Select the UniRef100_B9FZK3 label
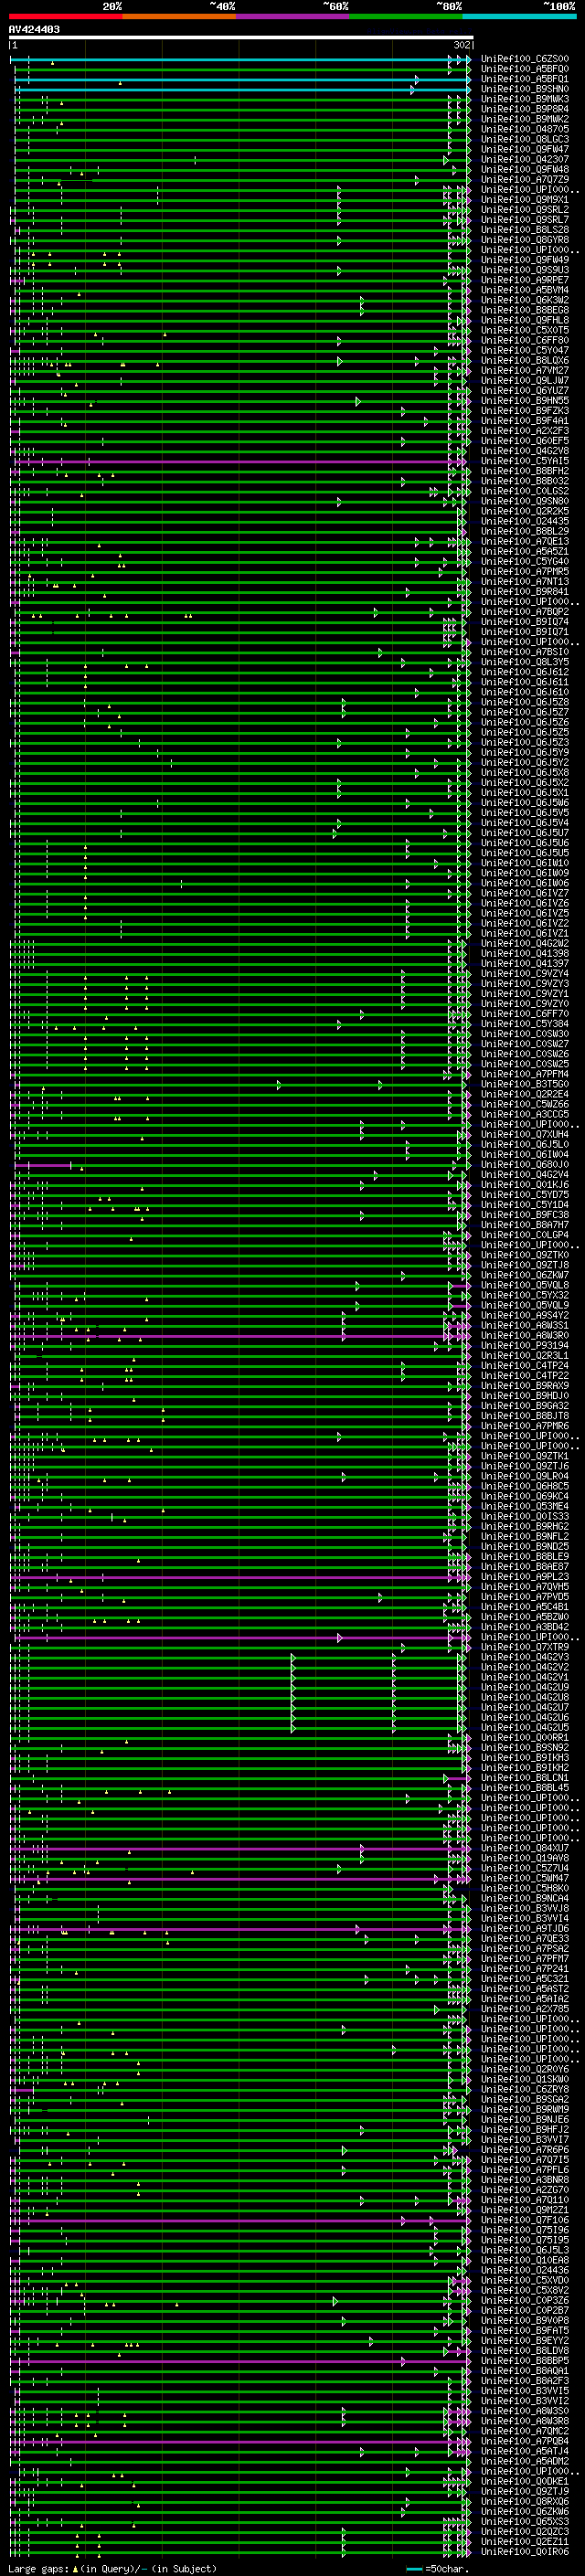Image resolution: width=585 pixels, height=2576 pixels. click(x=525, y=411)
